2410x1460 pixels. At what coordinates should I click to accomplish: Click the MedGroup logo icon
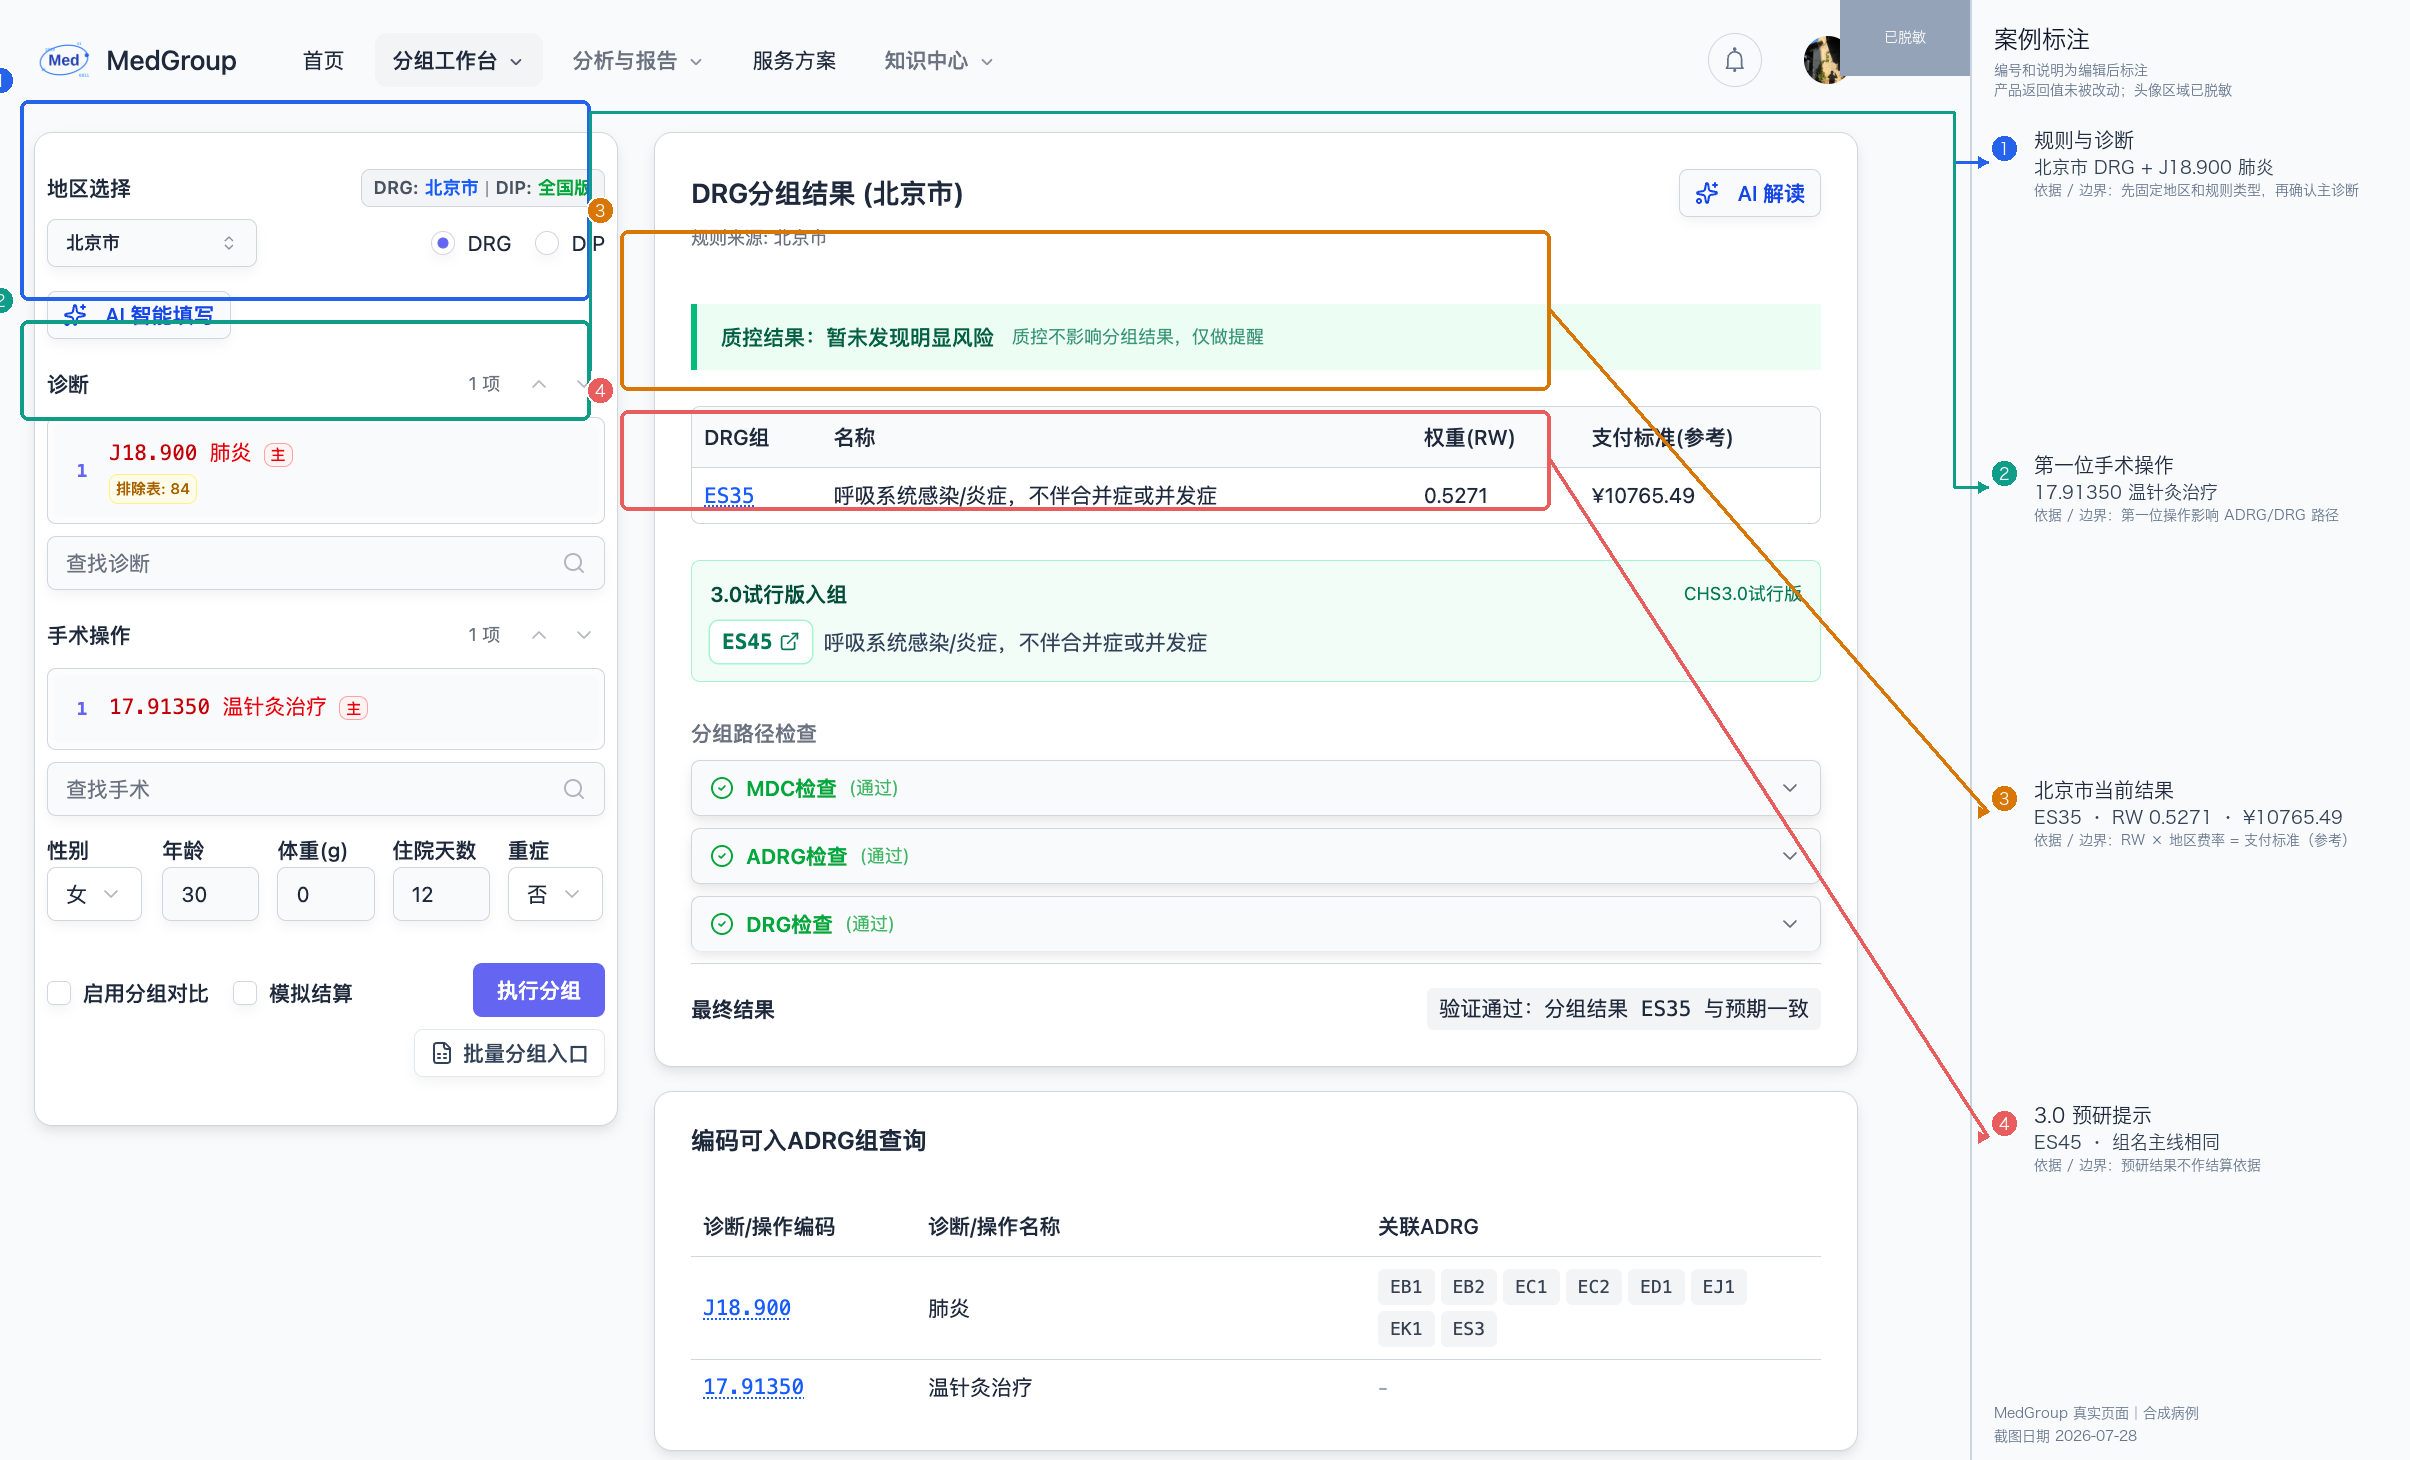[65, 60]
